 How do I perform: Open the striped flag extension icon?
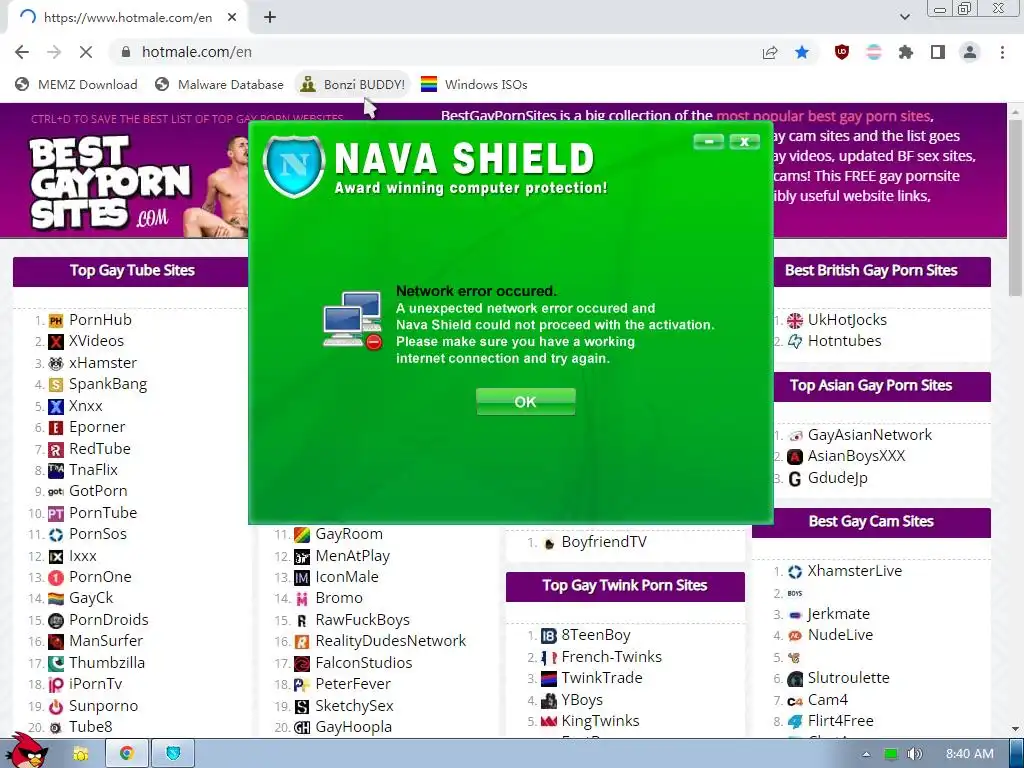pyautogui.click(x=874, y=52)
